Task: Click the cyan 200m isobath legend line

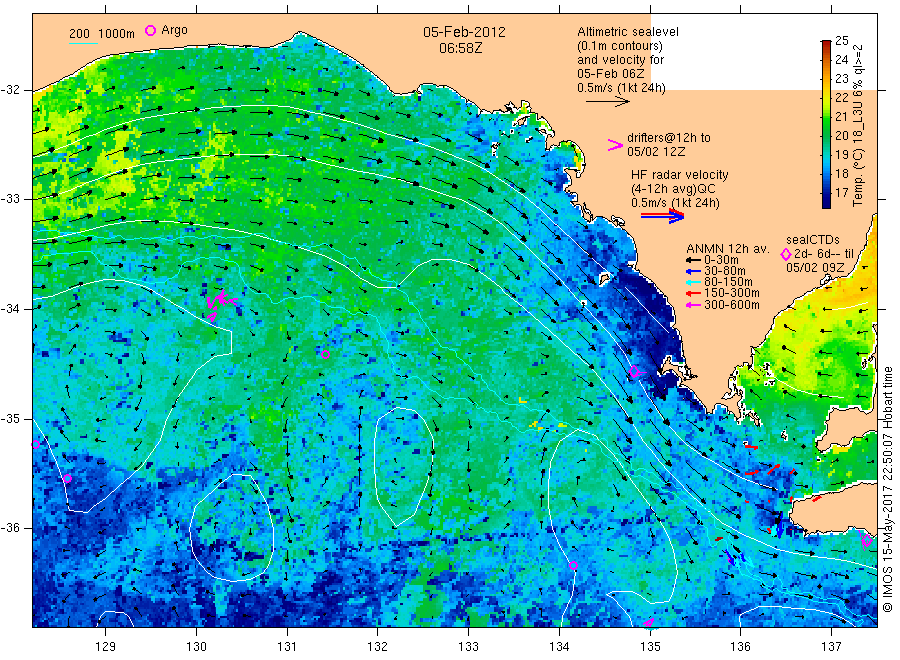Action: click(x=83, y=43)
